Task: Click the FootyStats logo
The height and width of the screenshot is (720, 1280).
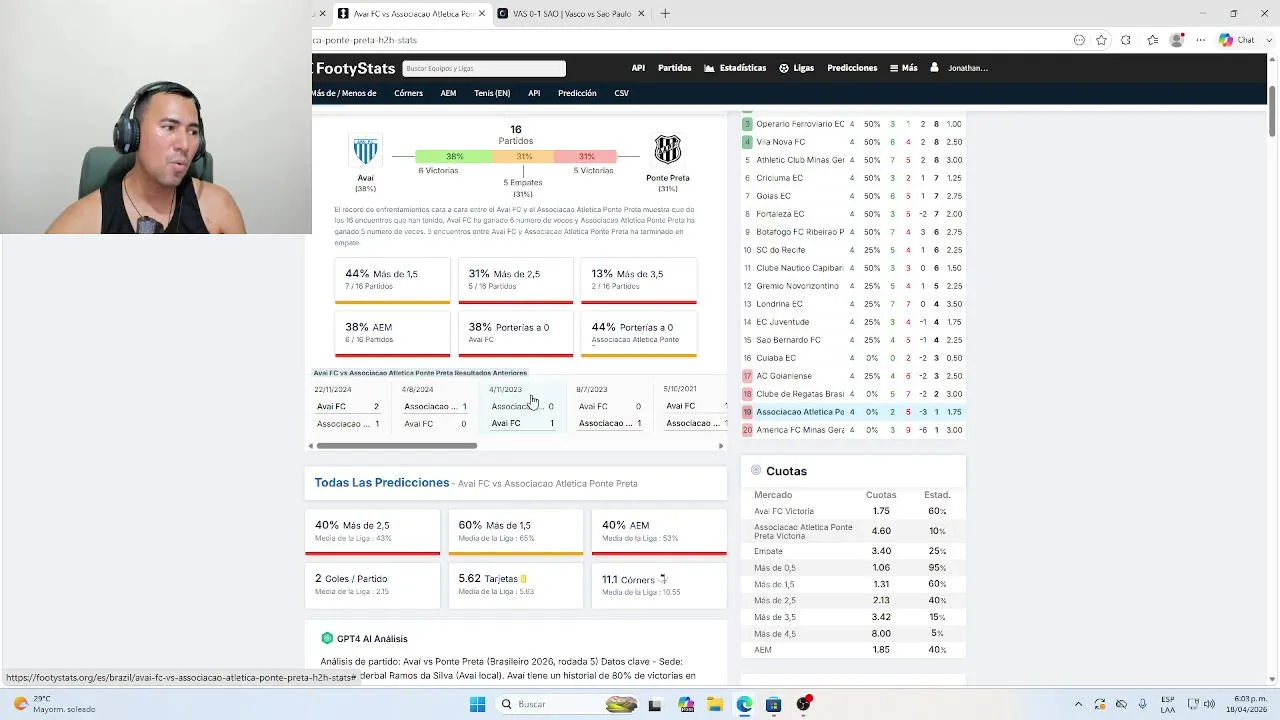Action: pos(355,68)
